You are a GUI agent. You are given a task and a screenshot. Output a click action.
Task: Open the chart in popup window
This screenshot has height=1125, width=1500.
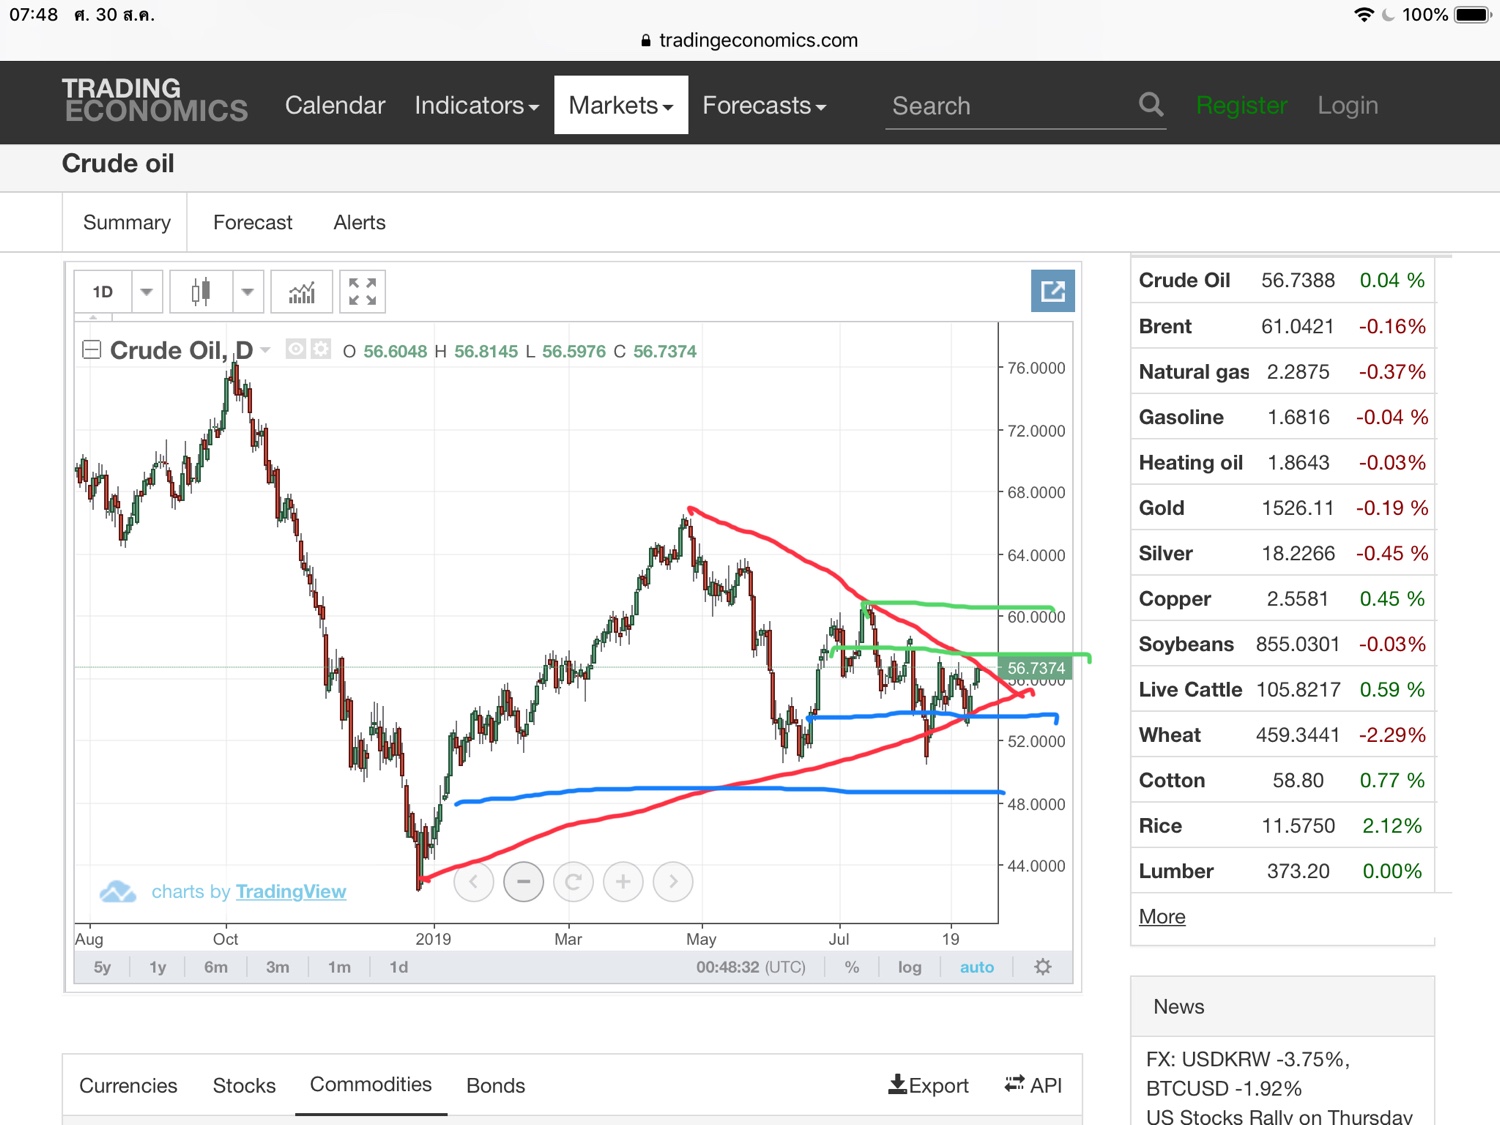point(1053,291)
